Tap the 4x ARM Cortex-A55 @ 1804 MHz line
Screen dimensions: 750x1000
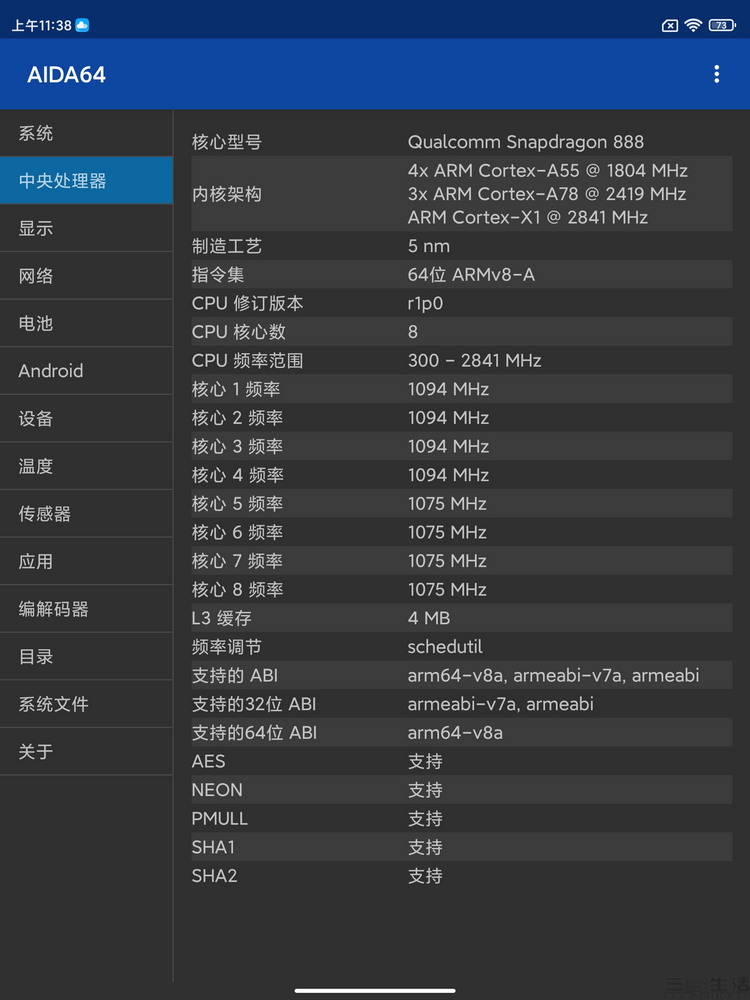548,171
